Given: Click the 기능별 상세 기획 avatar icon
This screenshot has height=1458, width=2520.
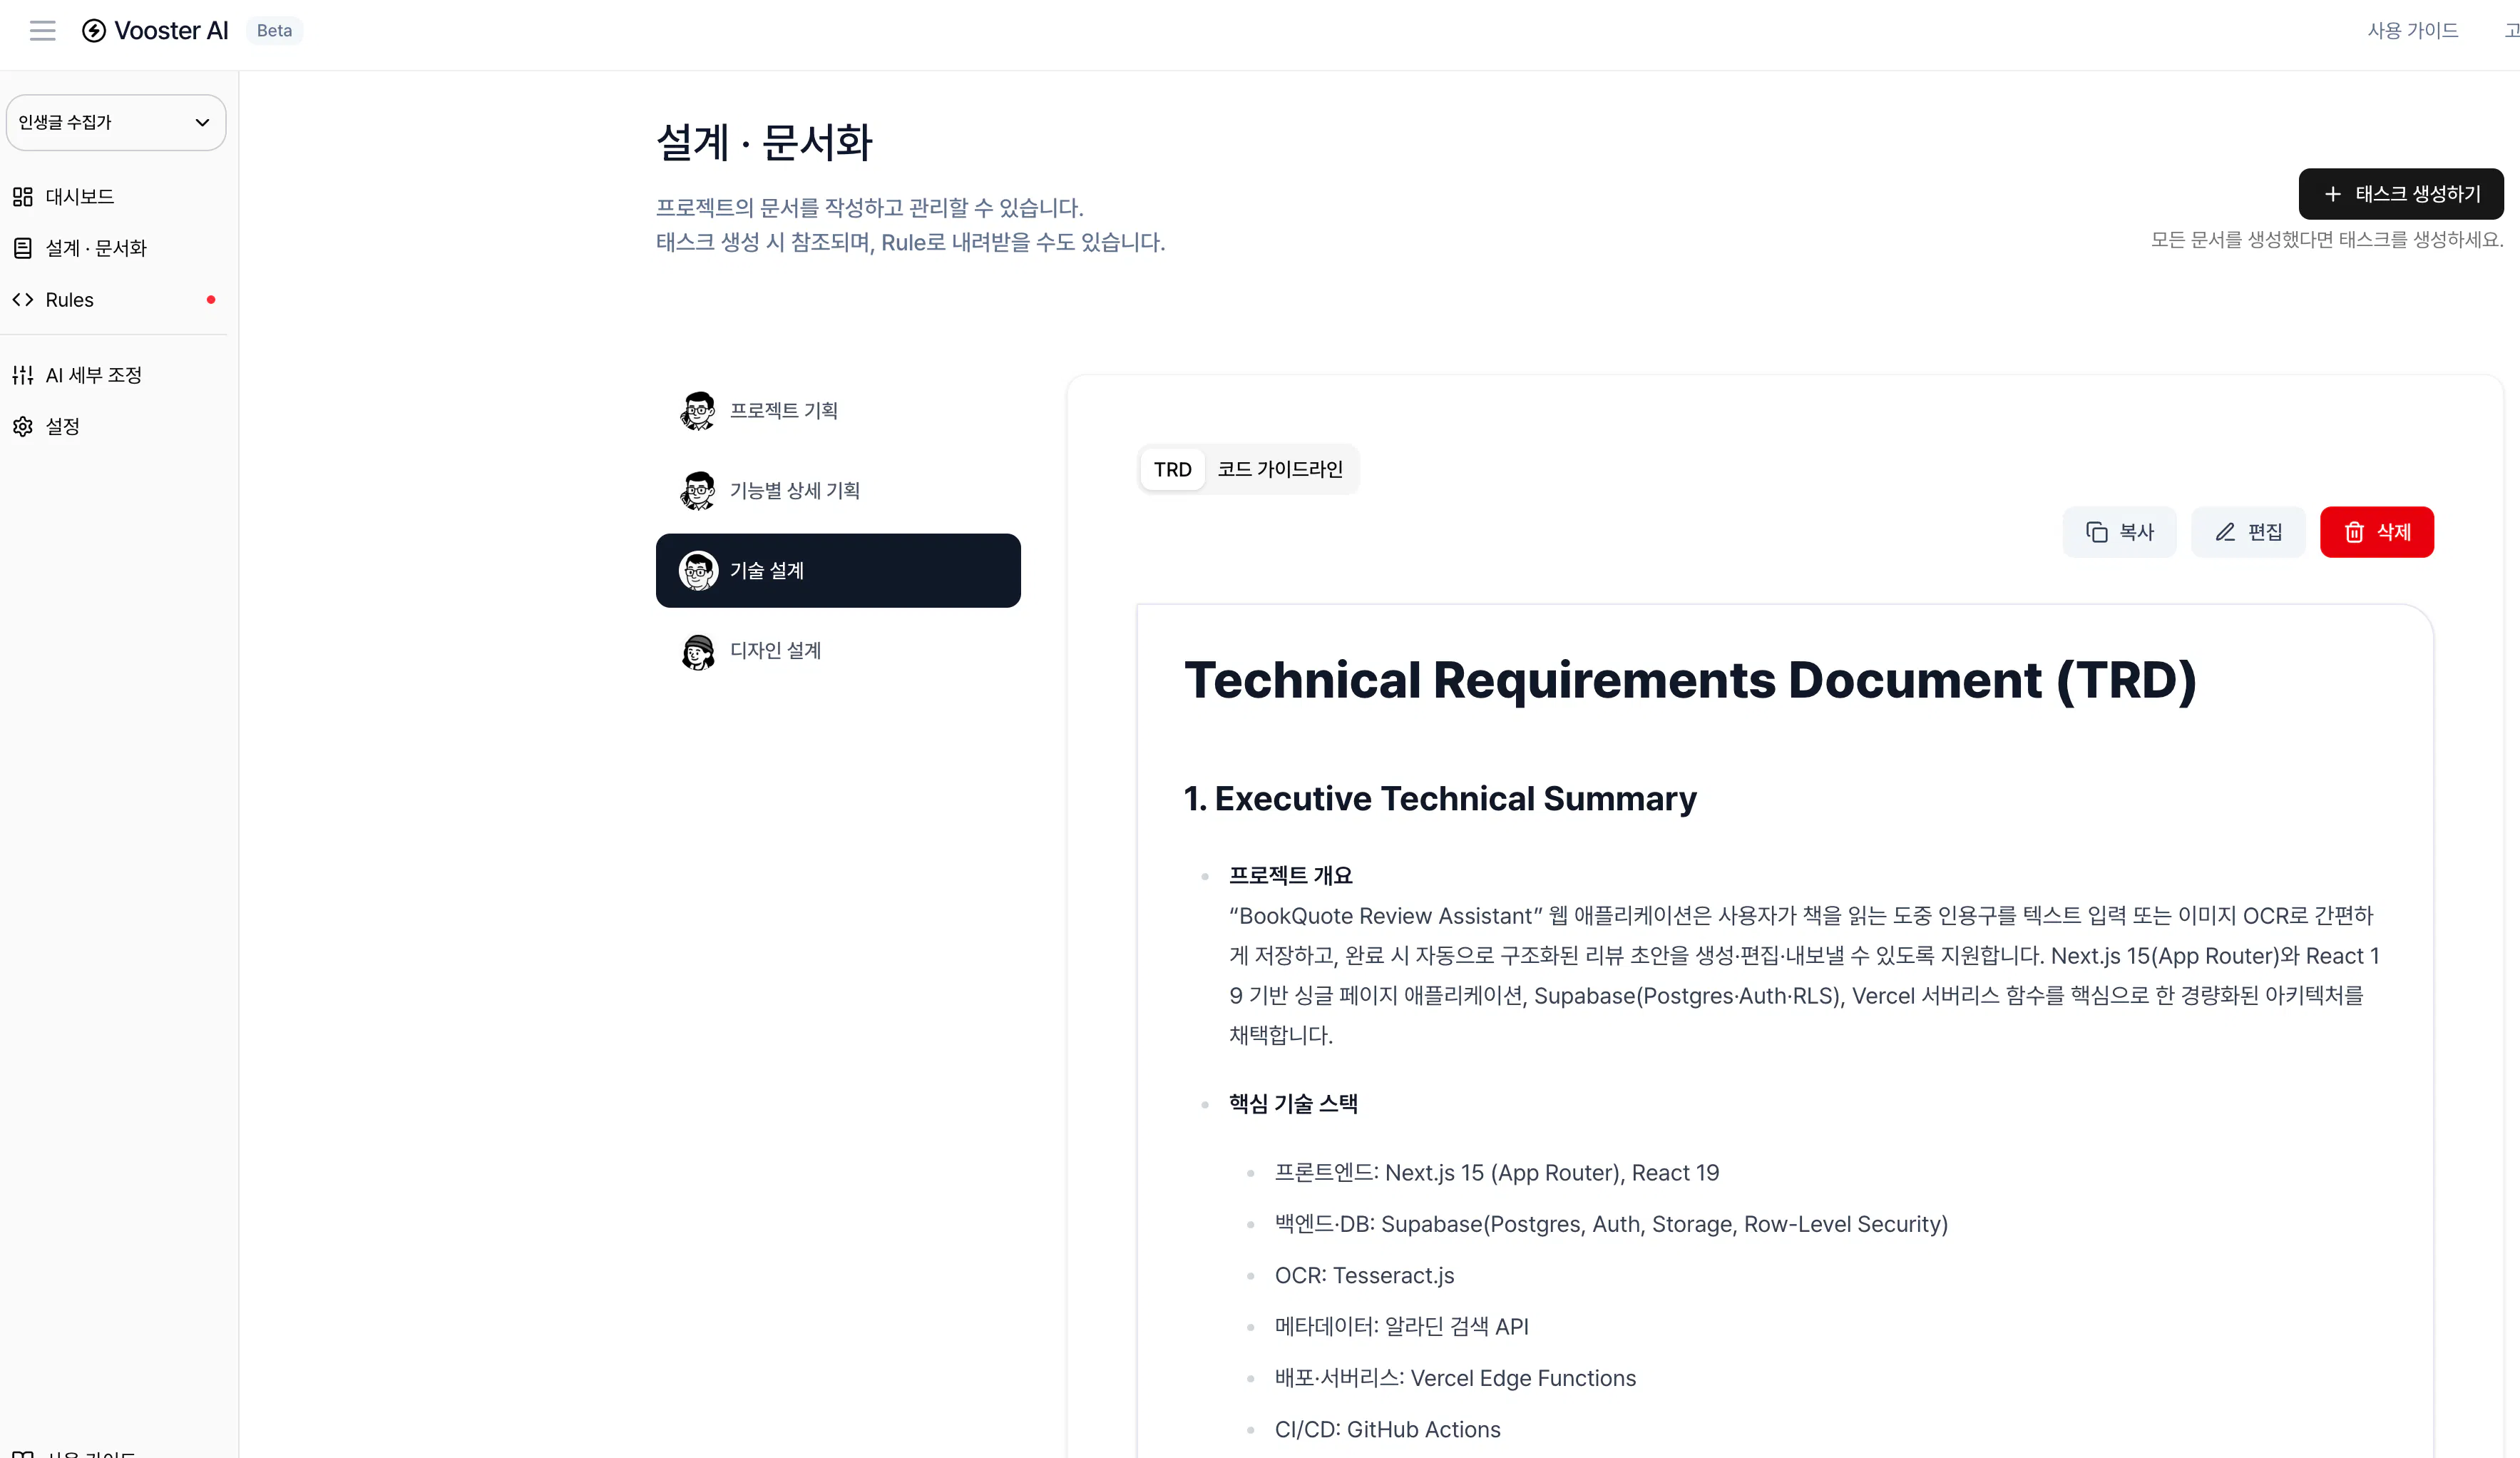Looking at the screenshot, I should (x=699, y=490).
